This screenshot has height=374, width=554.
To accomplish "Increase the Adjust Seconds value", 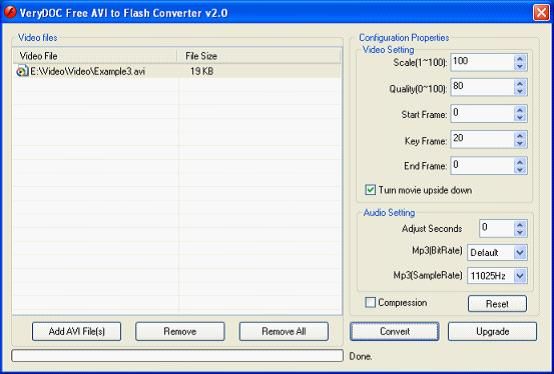I will point(520,225).
